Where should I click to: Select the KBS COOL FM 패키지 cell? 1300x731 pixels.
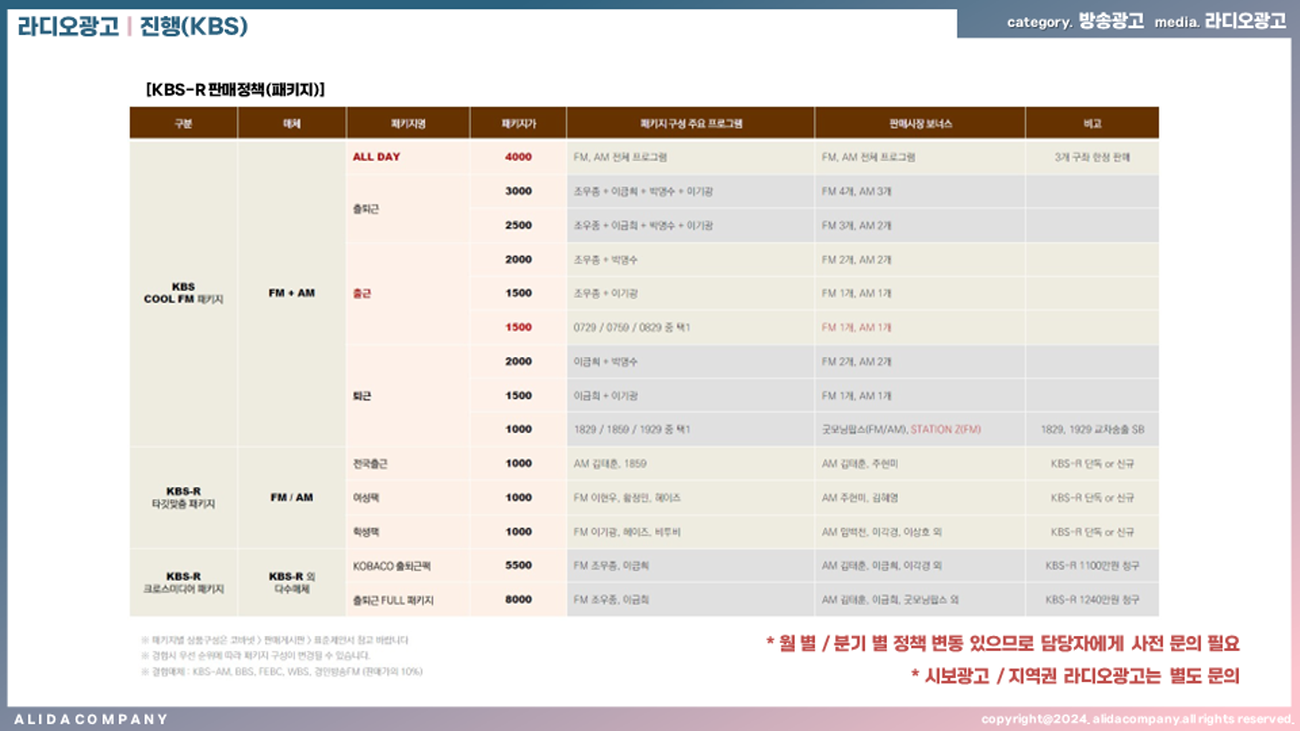pyautogui.click(x=183, y=293)
